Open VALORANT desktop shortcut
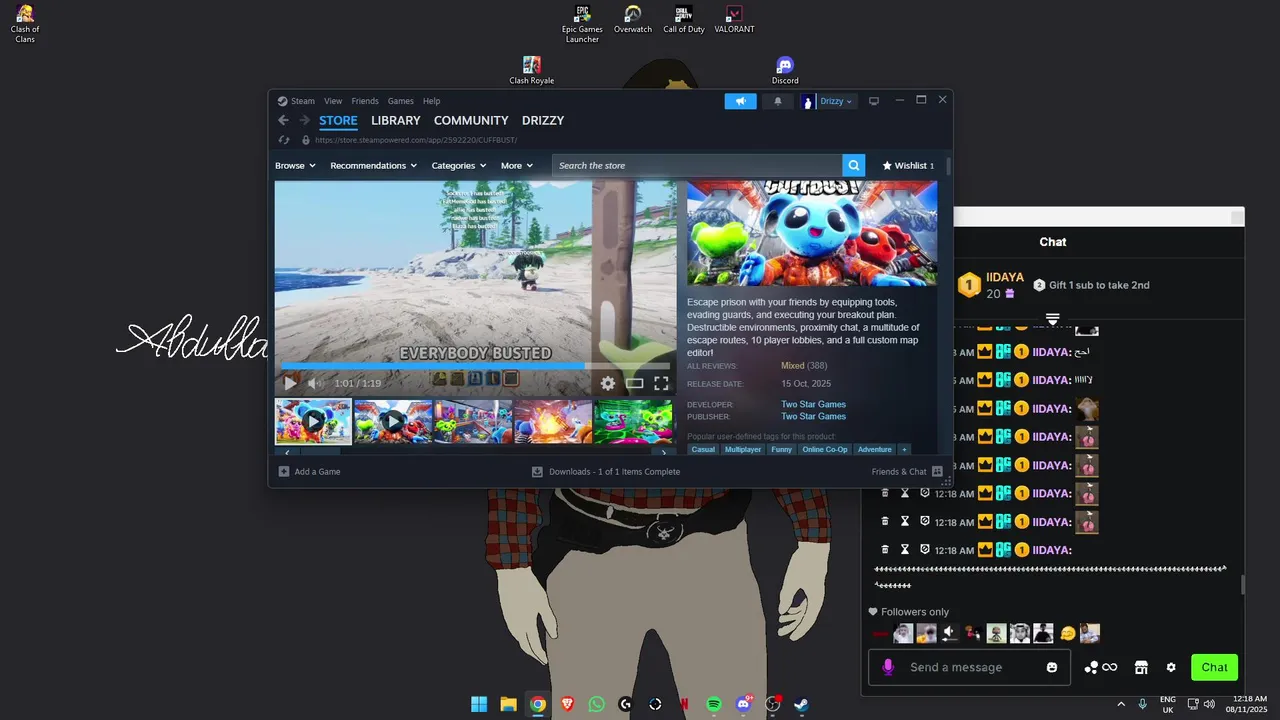The width and height of the screenshot is (1280, 720). [x=734, y=19]
